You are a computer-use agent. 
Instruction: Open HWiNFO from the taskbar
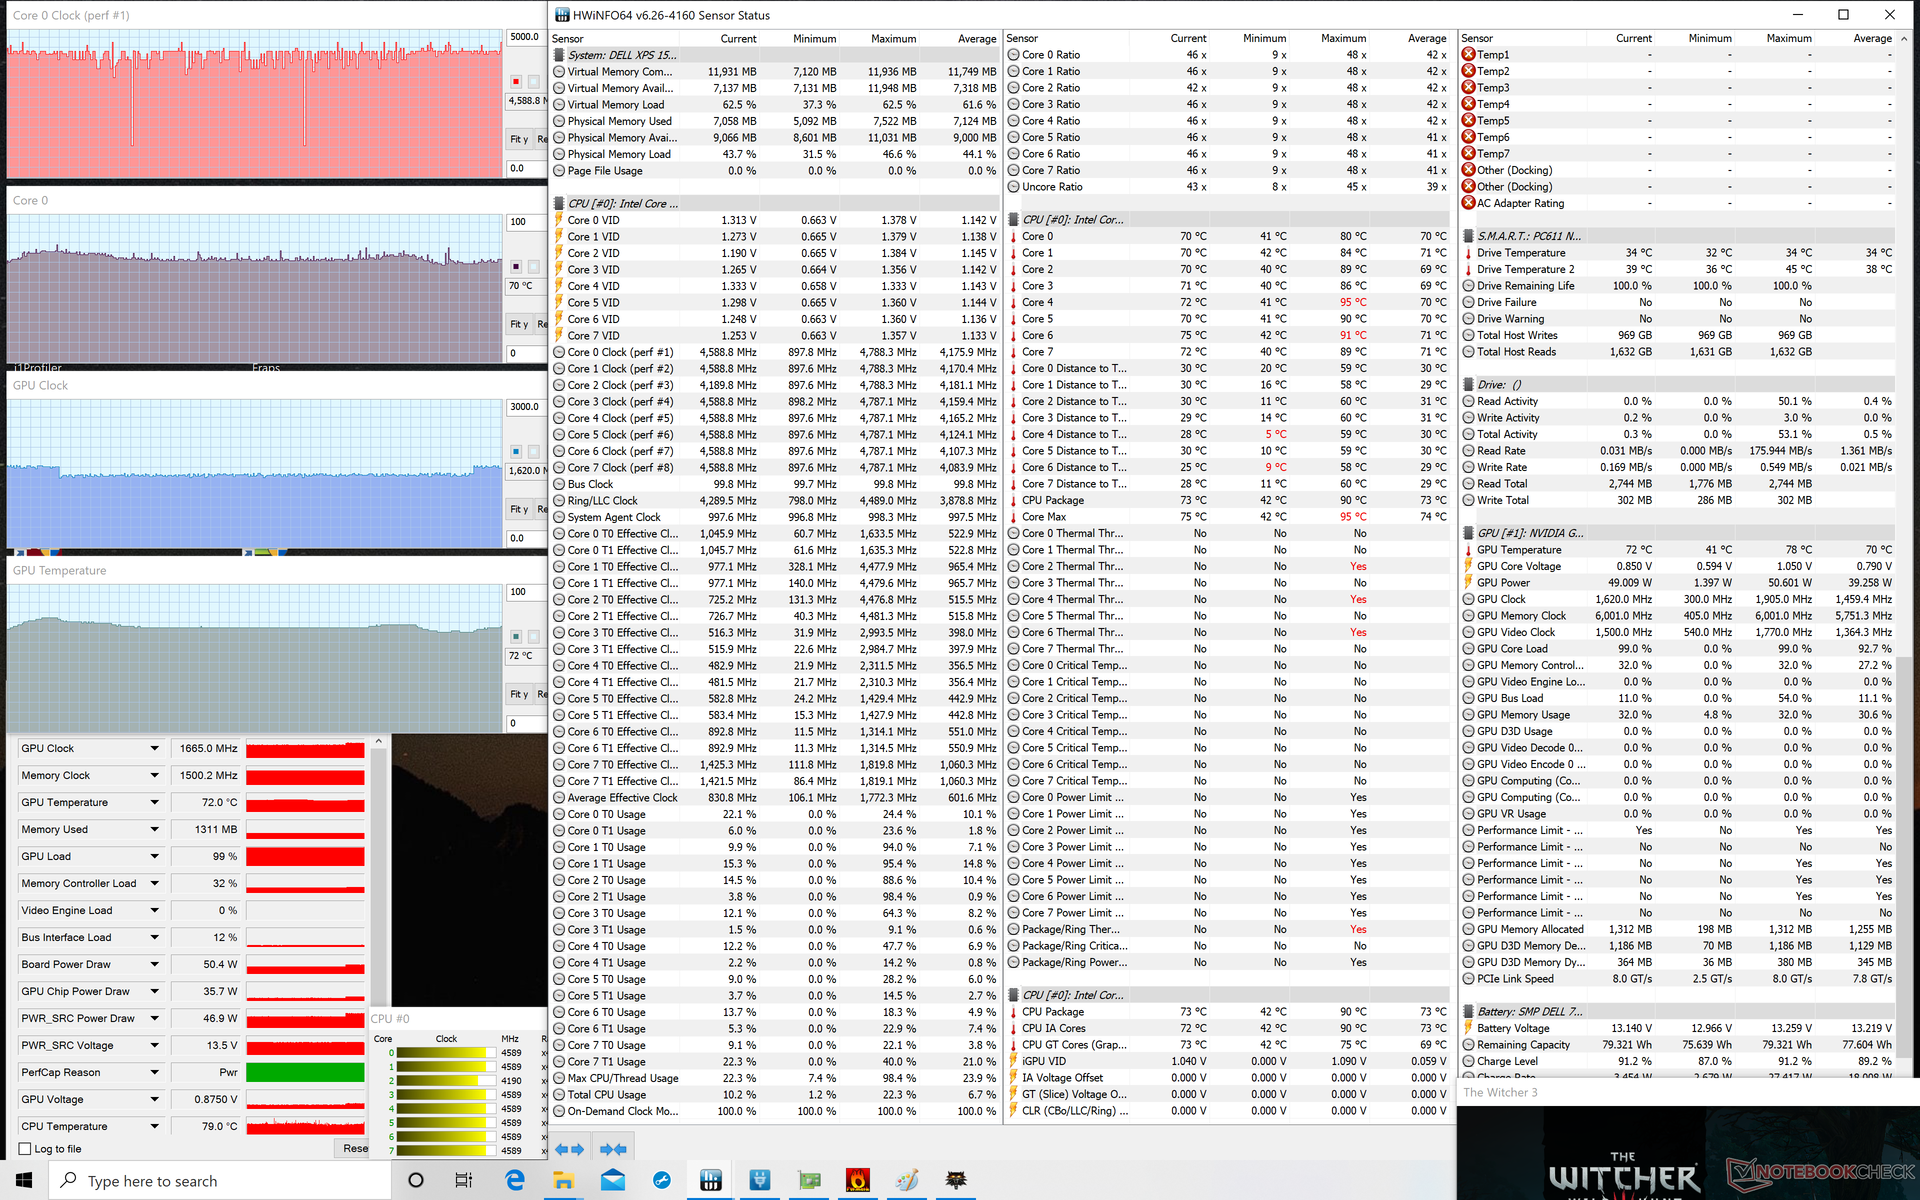pos(710,1180)
